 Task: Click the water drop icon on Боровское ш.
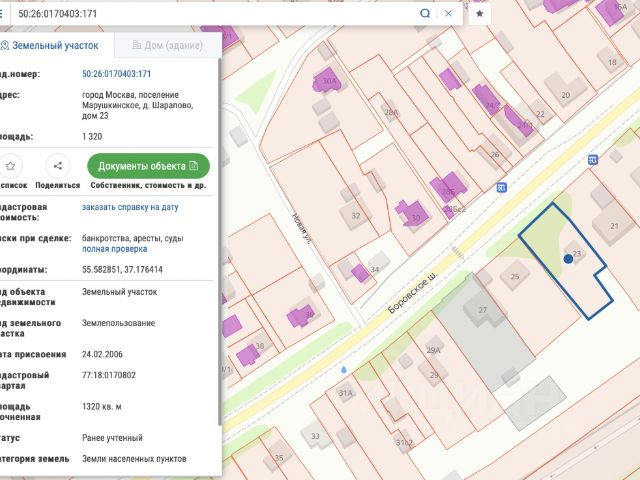click(x=344, y=368)
